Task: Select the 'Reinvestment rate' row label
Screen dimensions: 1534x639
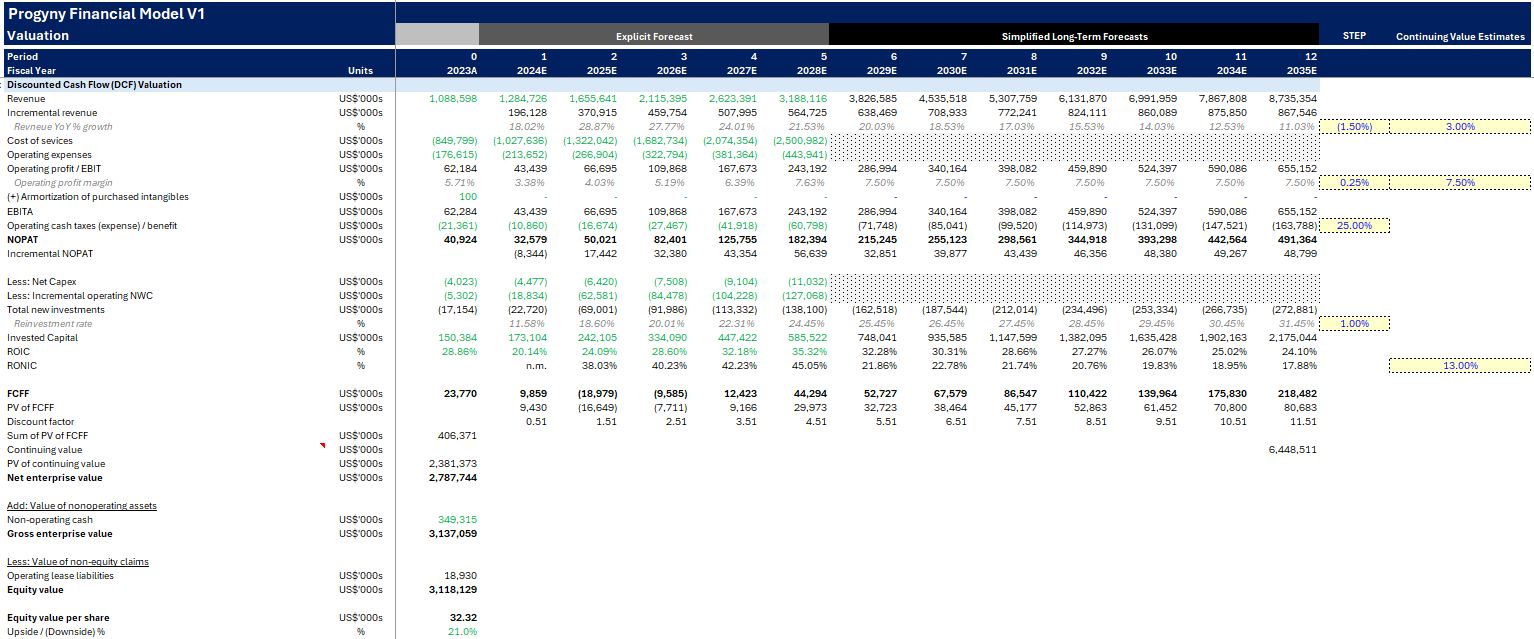Action: point(53,323)
